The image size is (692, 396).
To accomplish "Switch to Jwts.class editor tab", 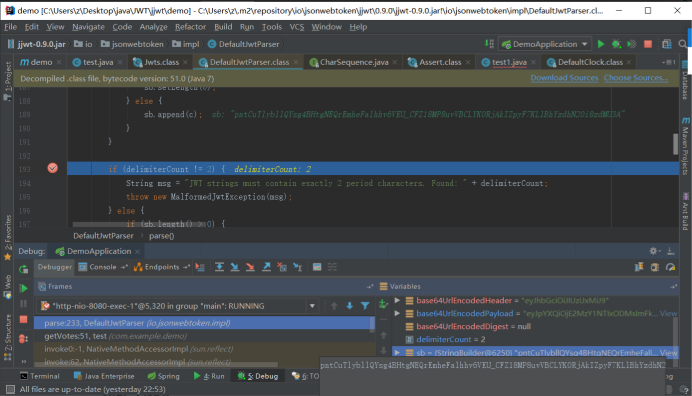I will [161, 62].
